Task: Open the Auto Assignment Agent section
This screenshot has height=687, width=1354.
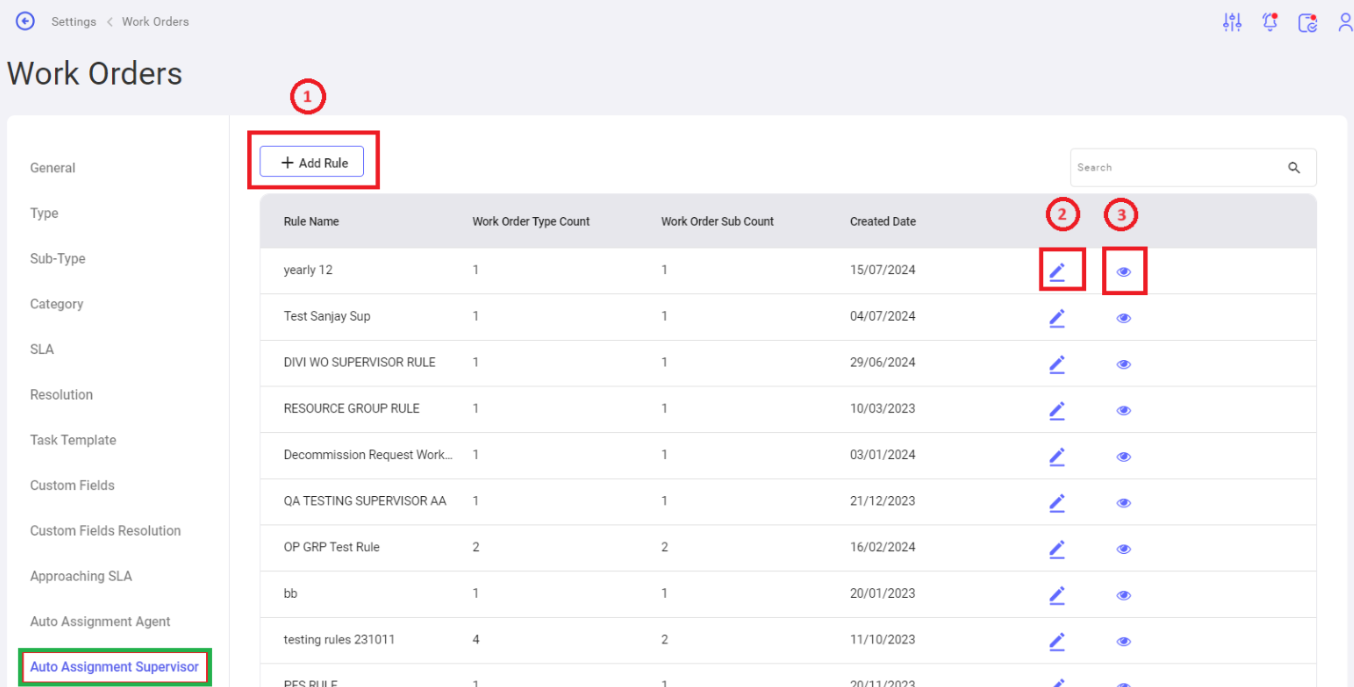Action: (100, 621)
